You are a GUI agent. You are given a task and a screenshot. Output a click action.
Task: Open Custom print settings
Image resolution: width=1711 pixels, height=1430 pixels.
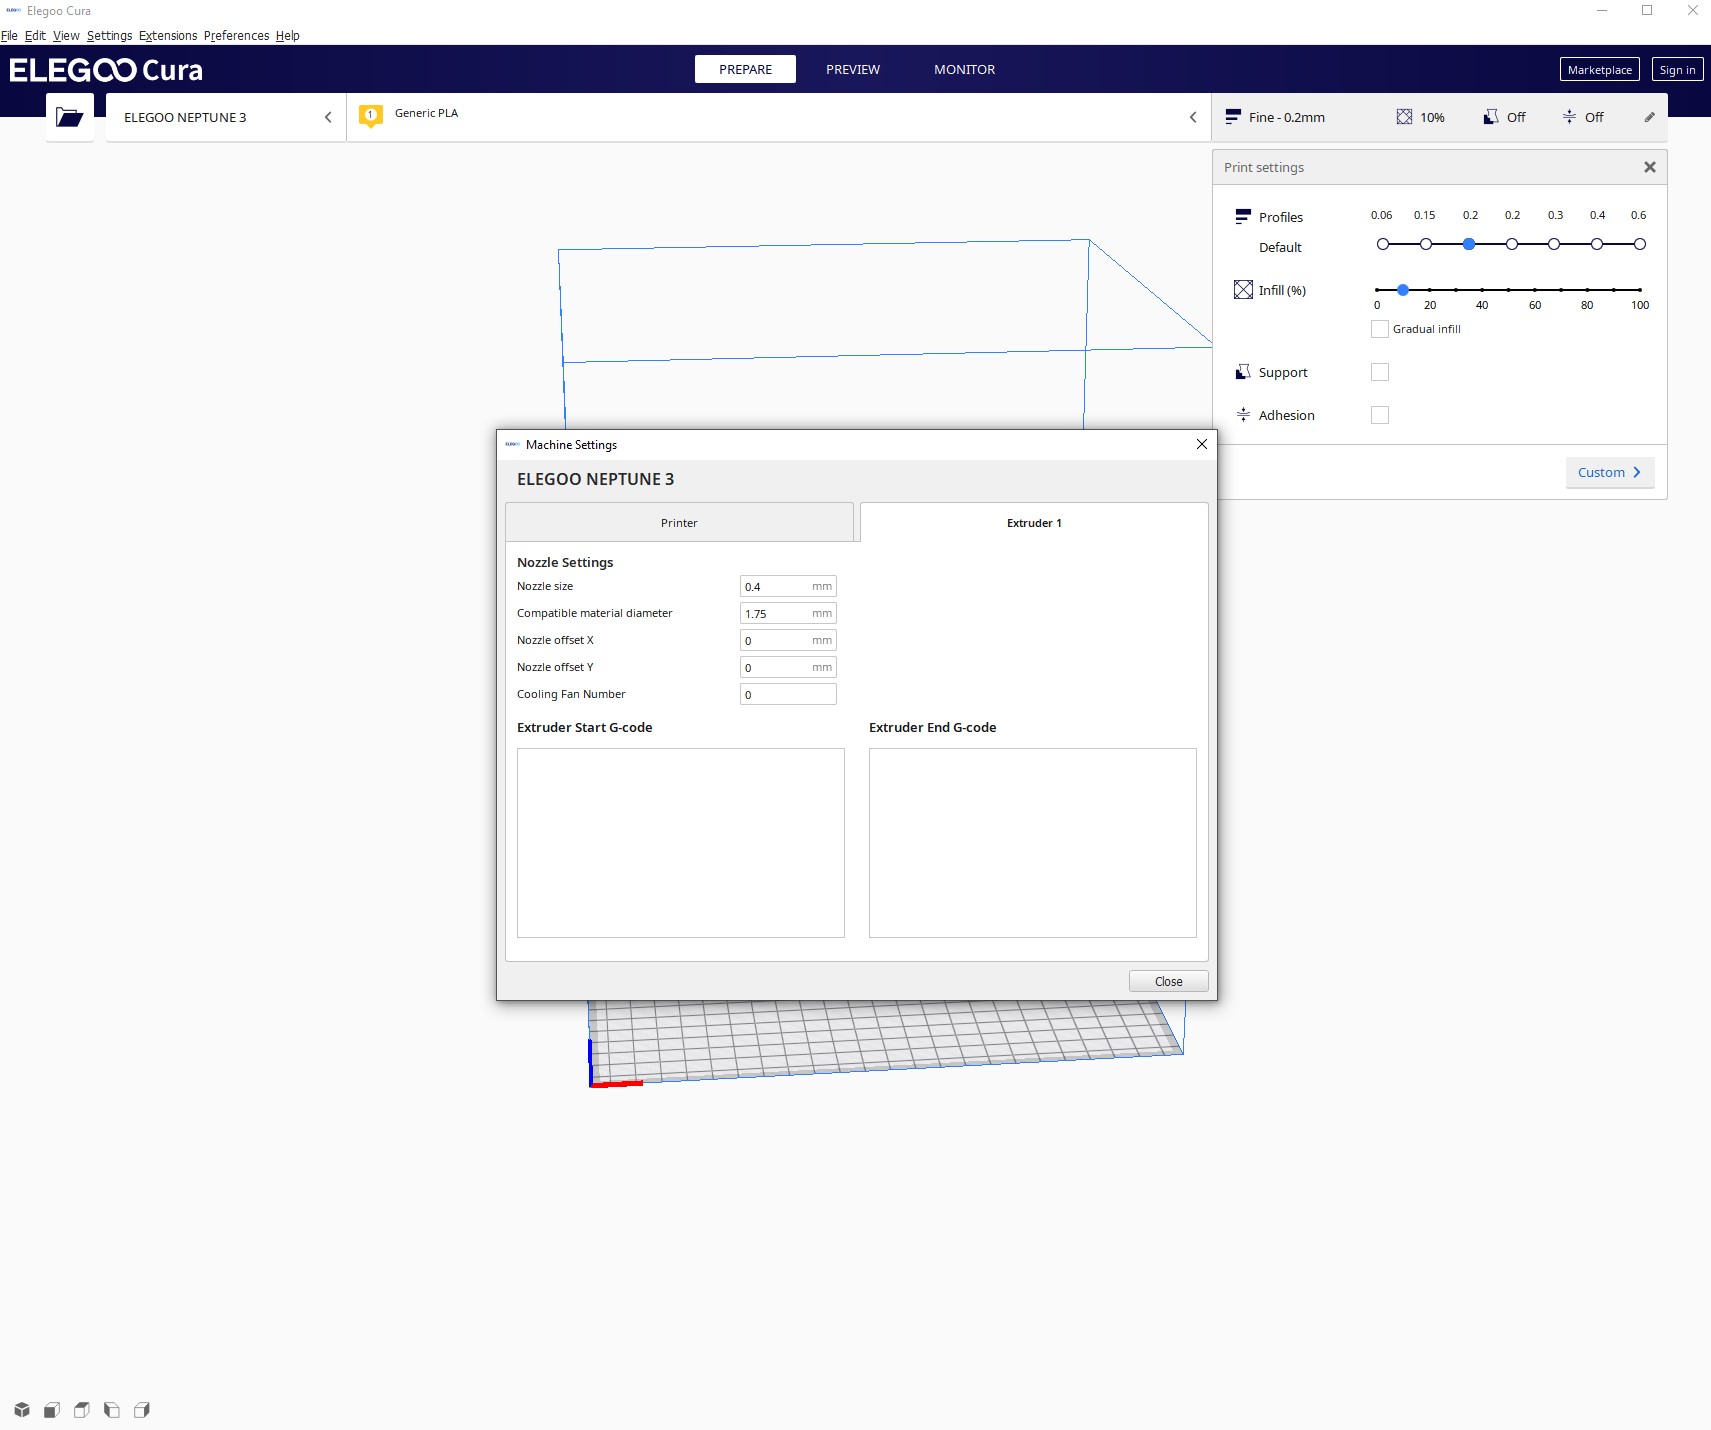pos(1609,472)
